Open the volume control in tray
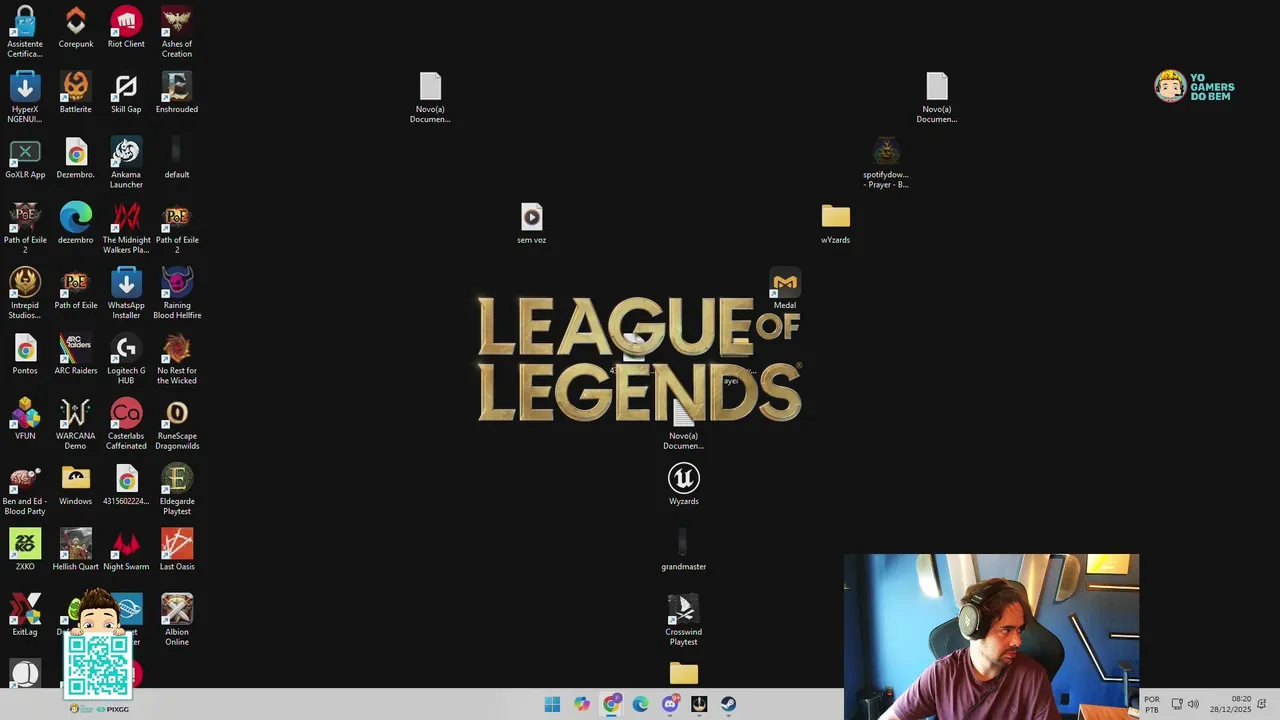This screenshot has height=720, width=1280. pos(1193,704)
